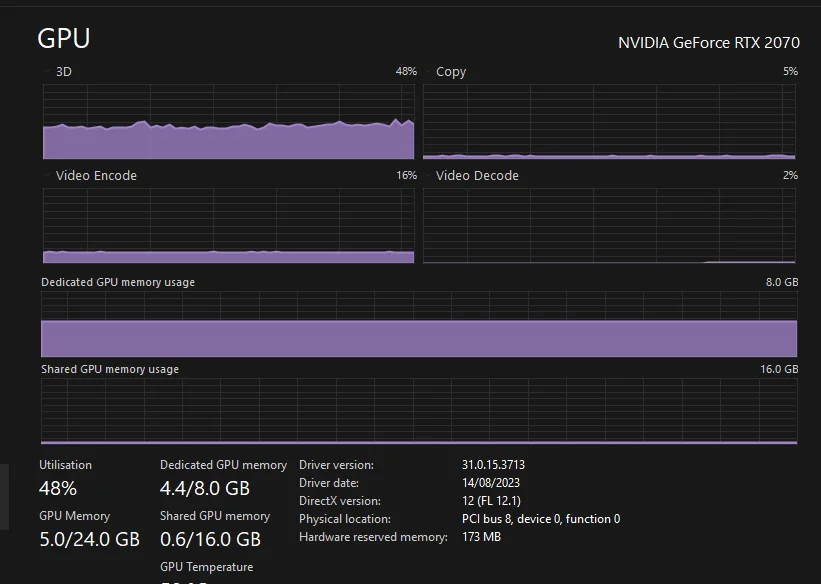821x584 pixels.
Task: Click the Copy utilisation graph
Action: [609, 122]
